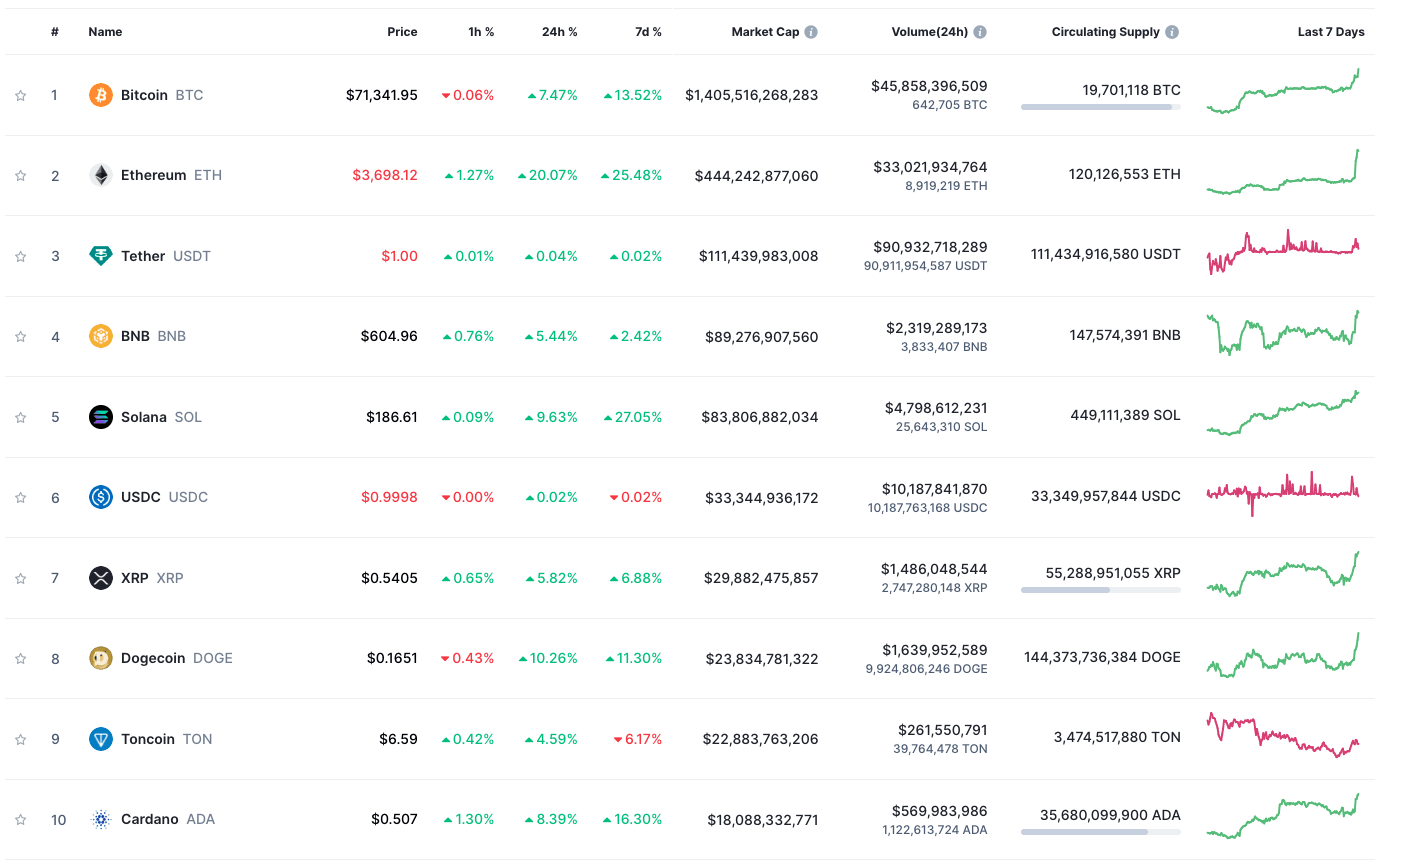Image resolution: width=1403 pixels, height=867 pixels.
Task: Click the Dogecoin logo icon
Action: (101, 658)
